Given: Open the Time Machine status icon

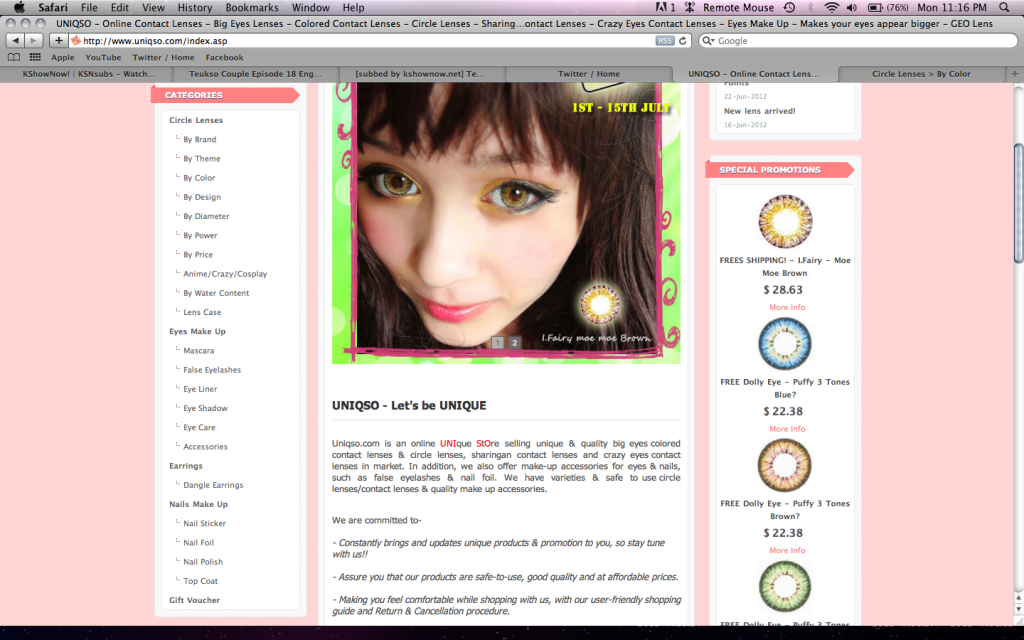Looking at the screenshot, I should point(789,8).
